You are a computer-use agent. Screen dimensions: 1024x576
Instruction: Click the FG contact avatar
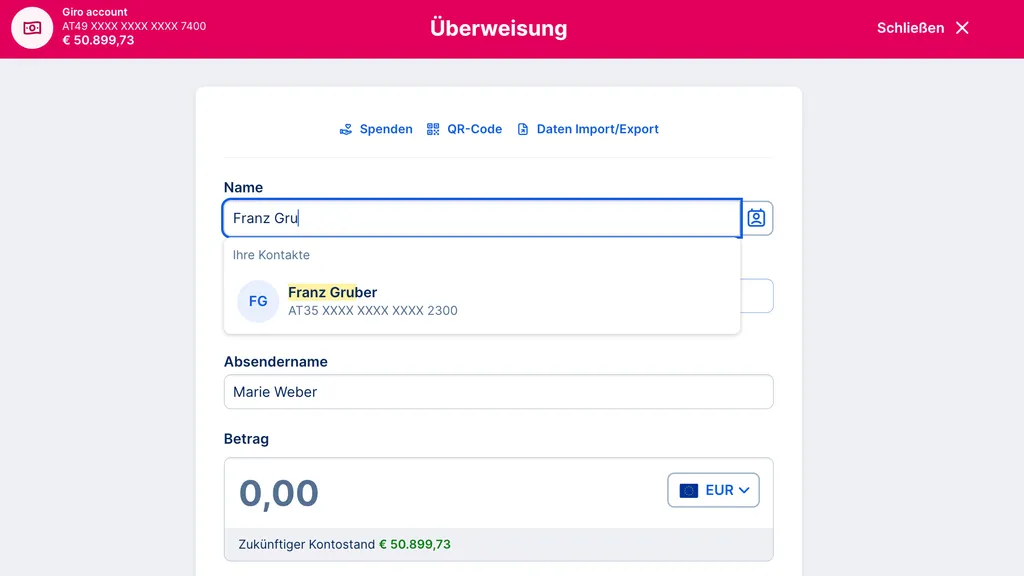click(x=258, y=301)
